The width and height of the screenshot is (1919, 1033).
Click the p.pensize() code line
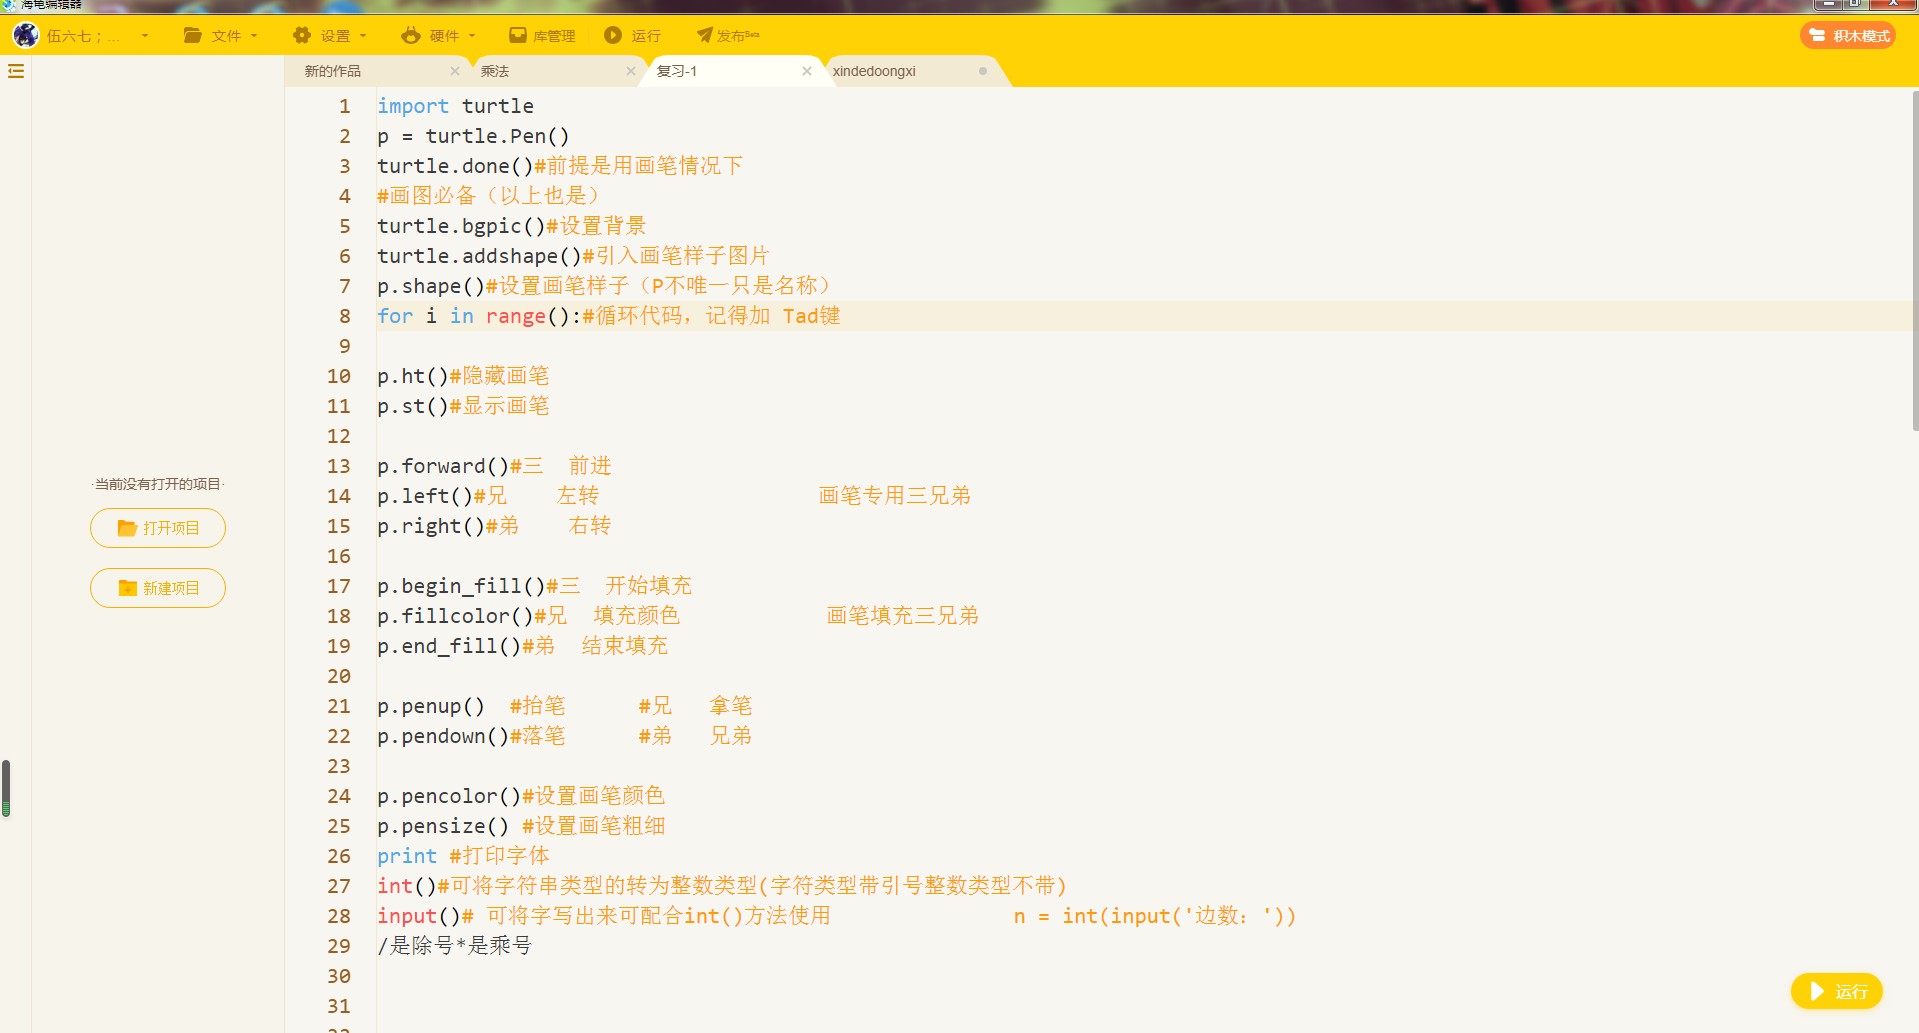click(521, 826)
